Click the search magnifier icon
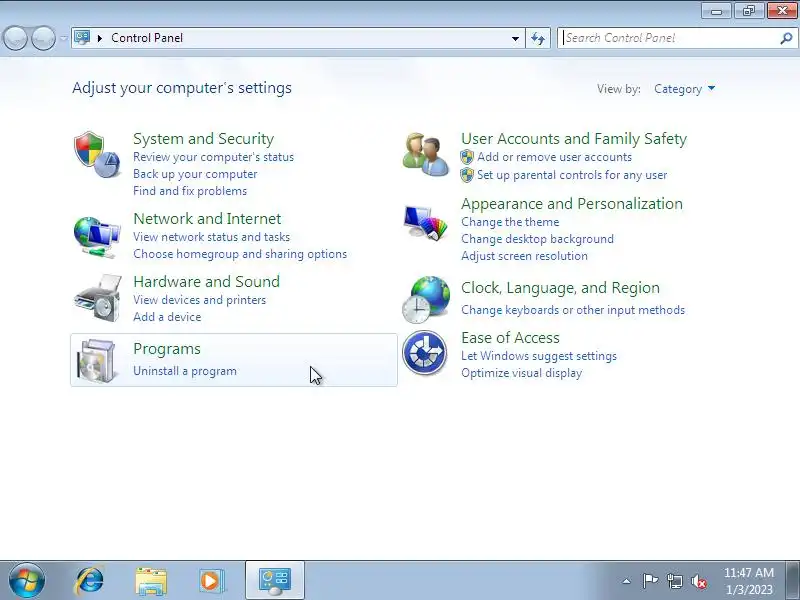Screen dimensions: 800x600 click(786, 38)
